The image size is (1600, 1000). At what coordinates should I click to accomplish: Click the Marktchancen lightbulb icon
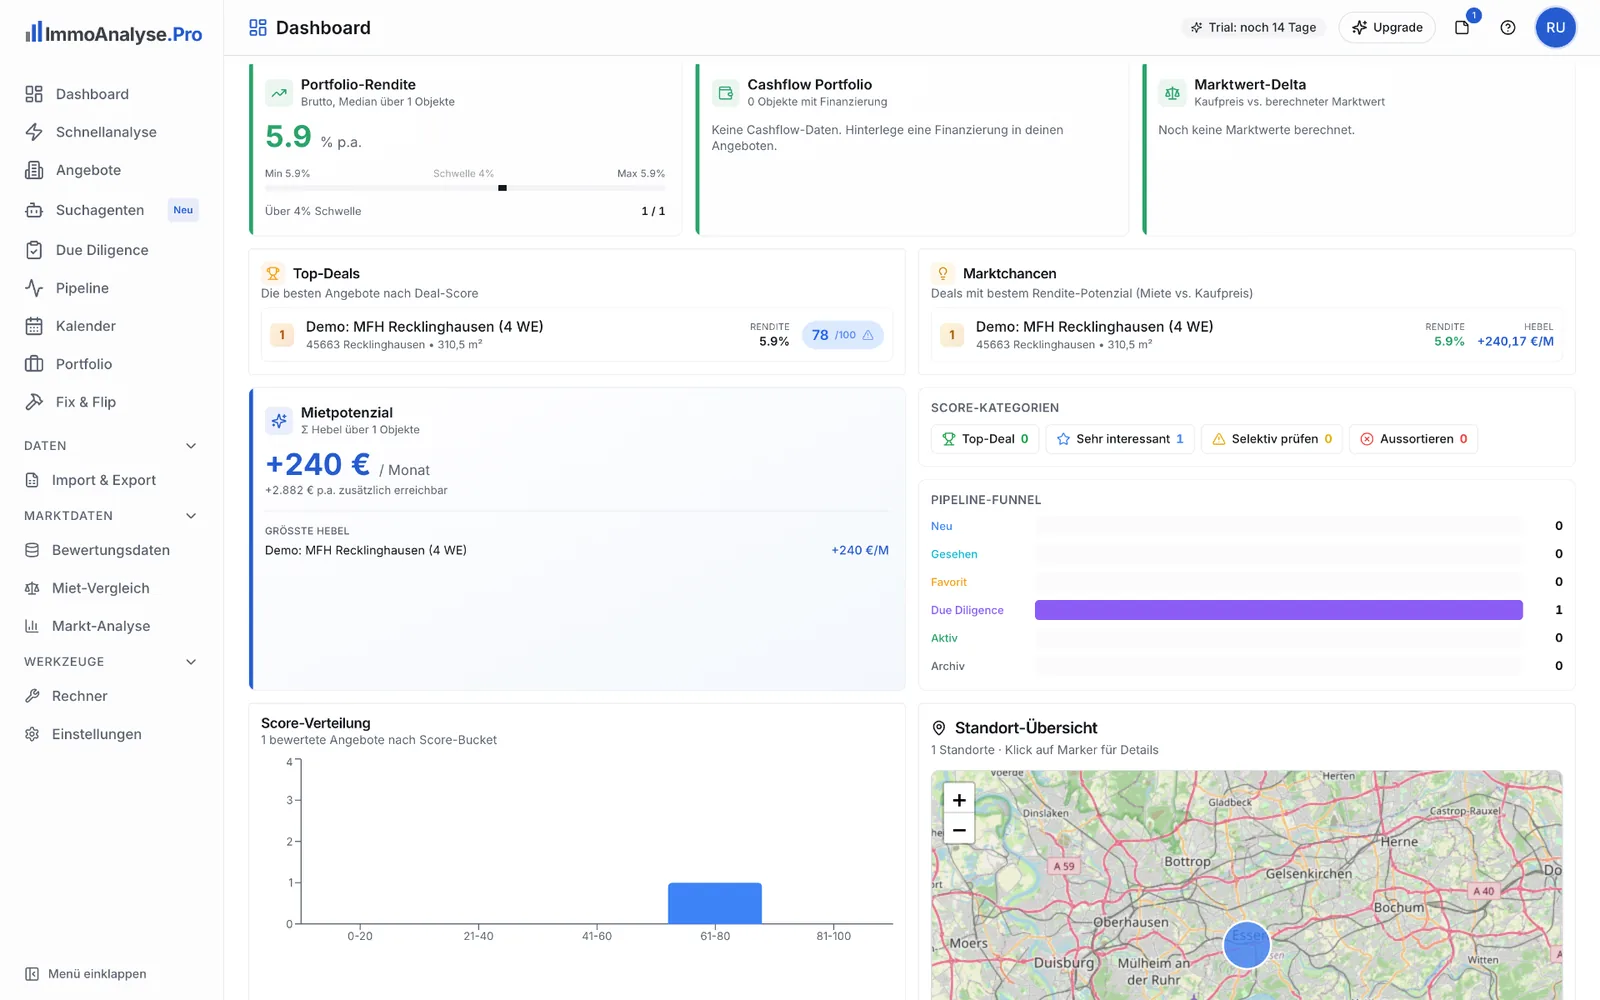click(x=943, y=273)
